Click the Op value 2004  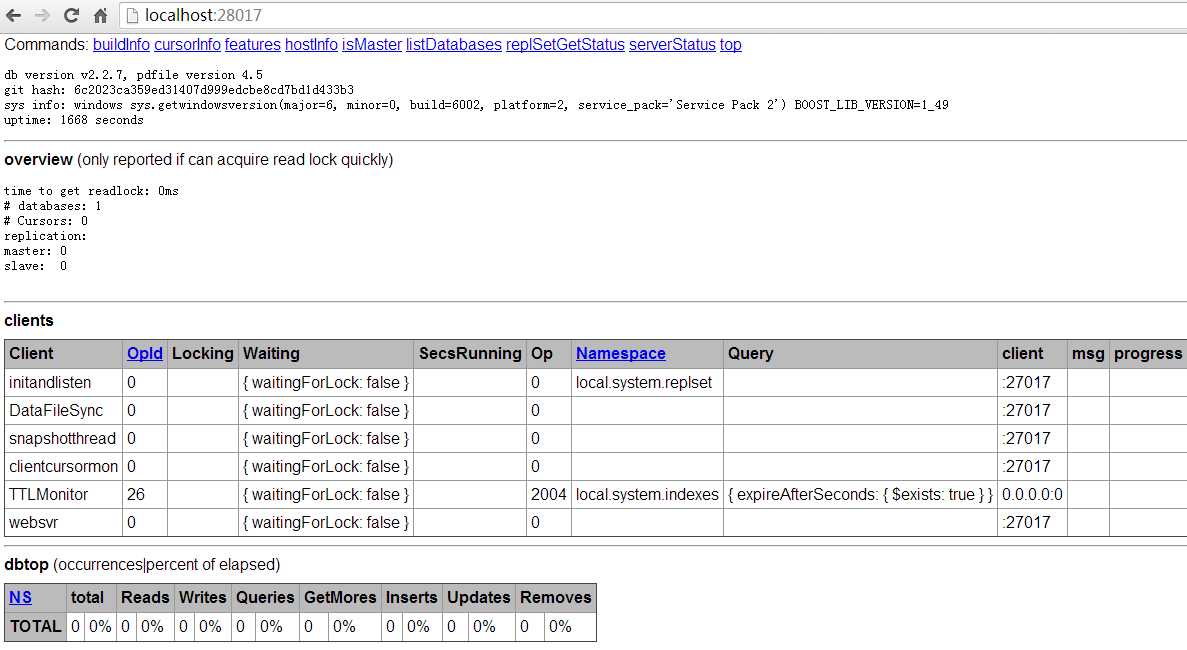coord(549,494)
